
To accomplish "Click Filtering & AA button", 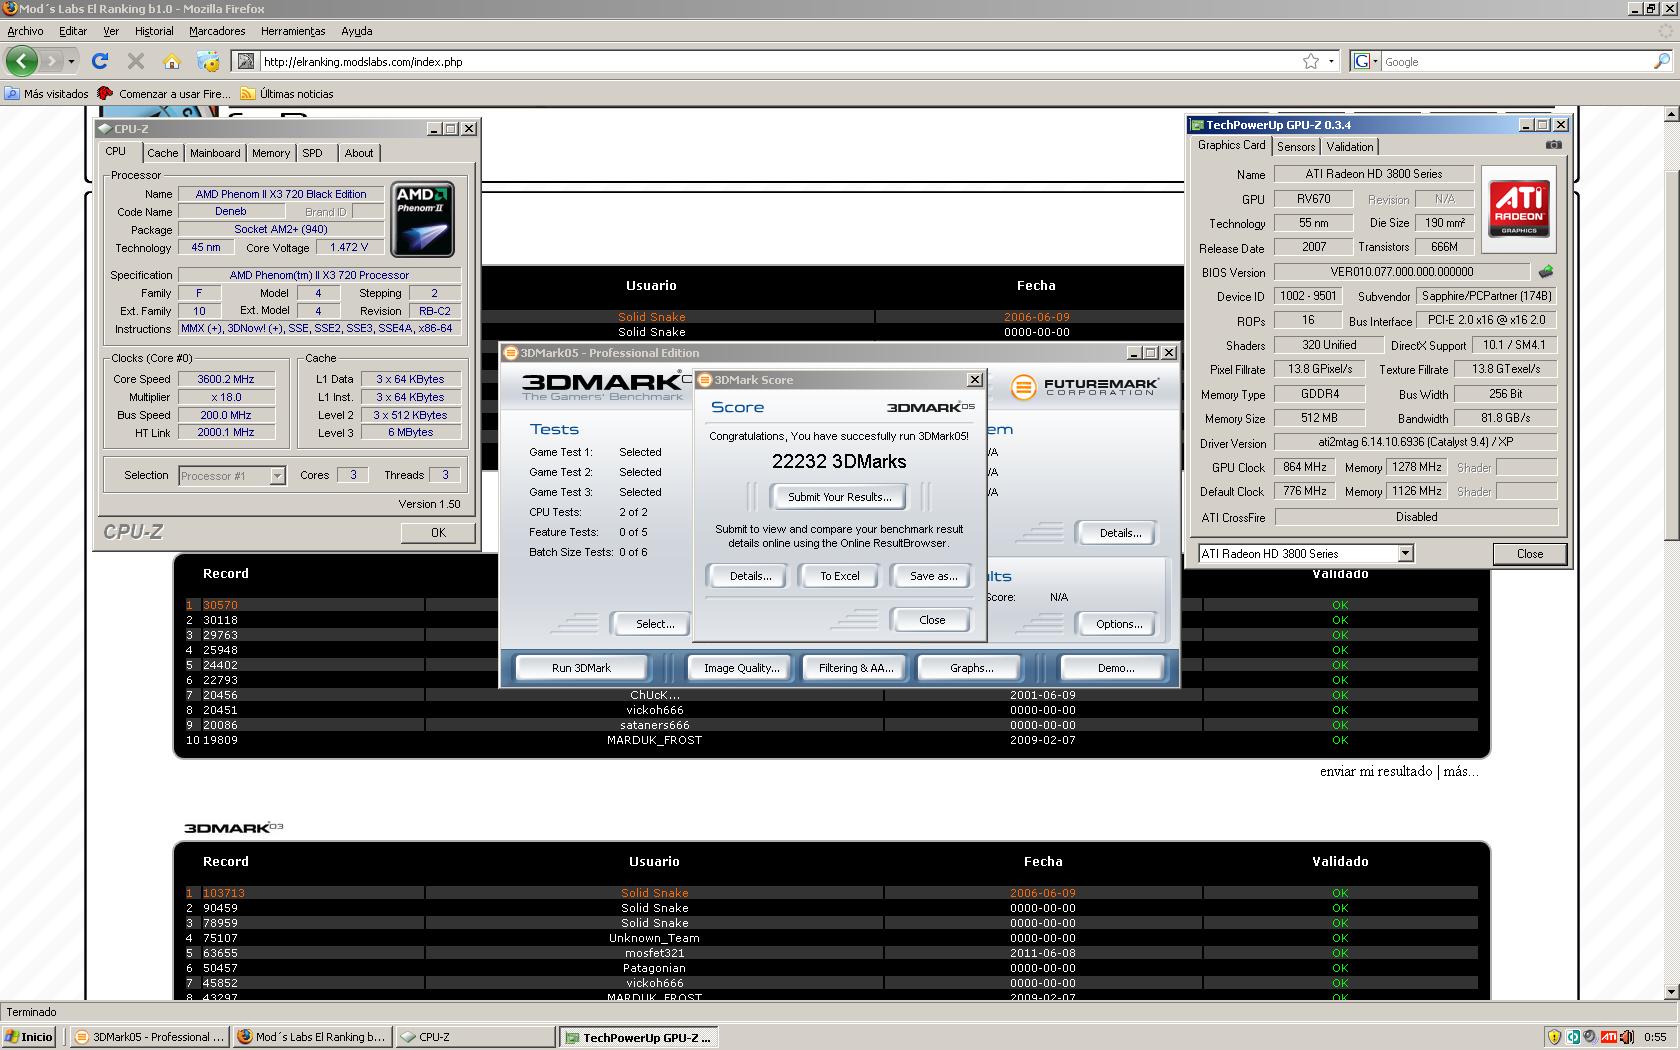I will tap(855, 668).
